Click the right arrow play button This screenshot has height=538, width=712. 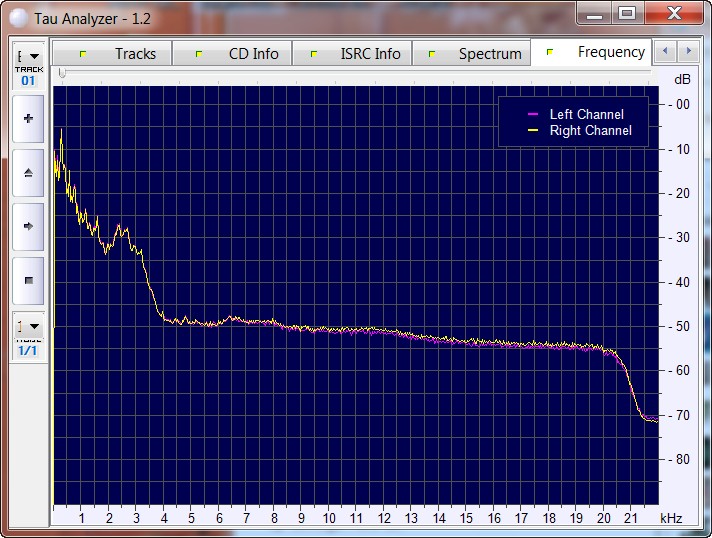pyautogui.click(x=28, y=227)
